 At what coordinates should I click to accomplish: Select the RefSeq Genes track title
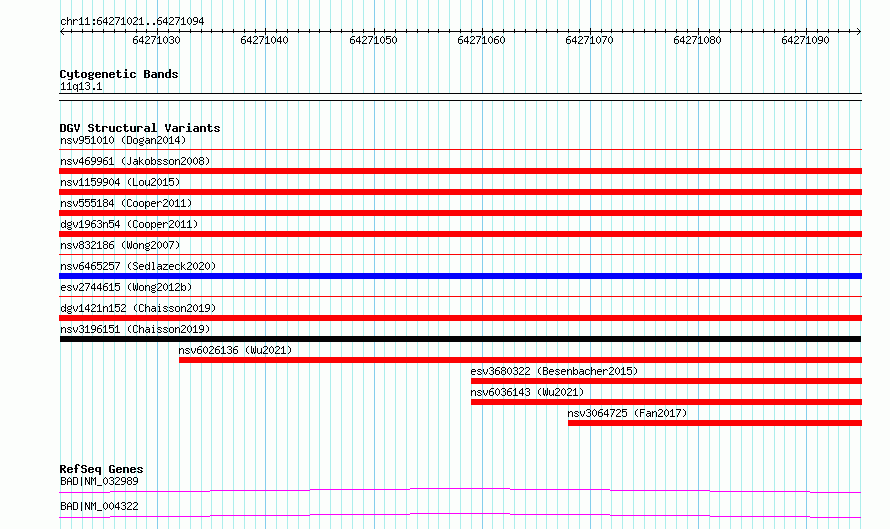[101, 469]
